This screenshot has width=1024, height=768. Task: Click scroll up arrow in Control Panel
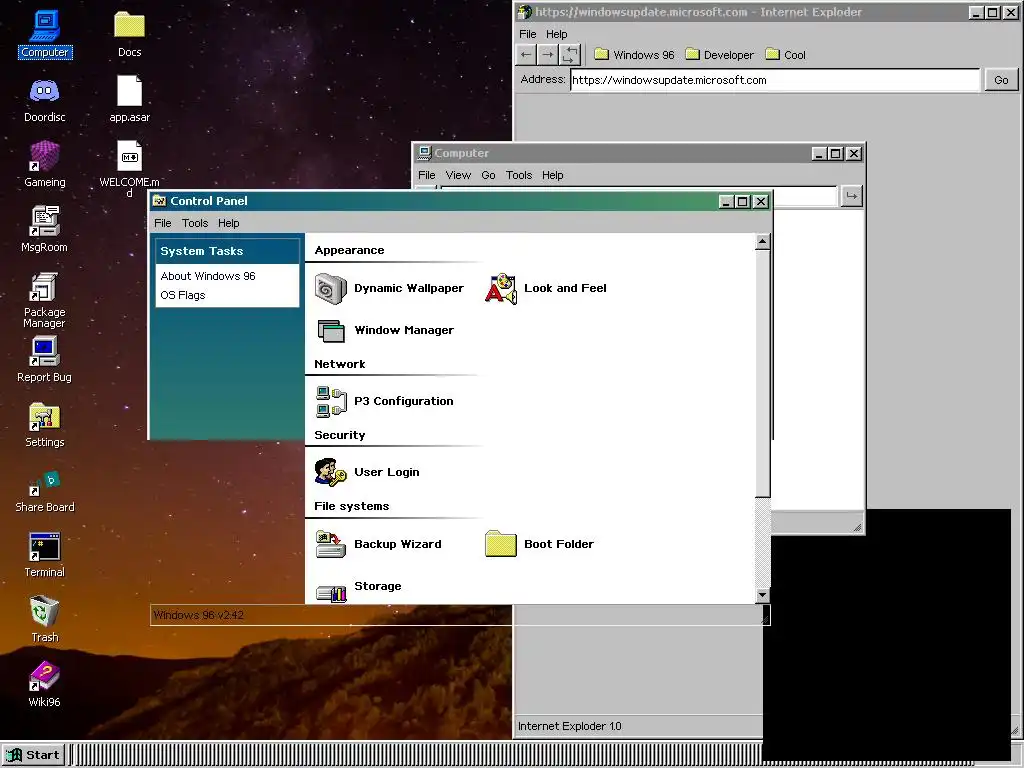(x=762, y=242)
